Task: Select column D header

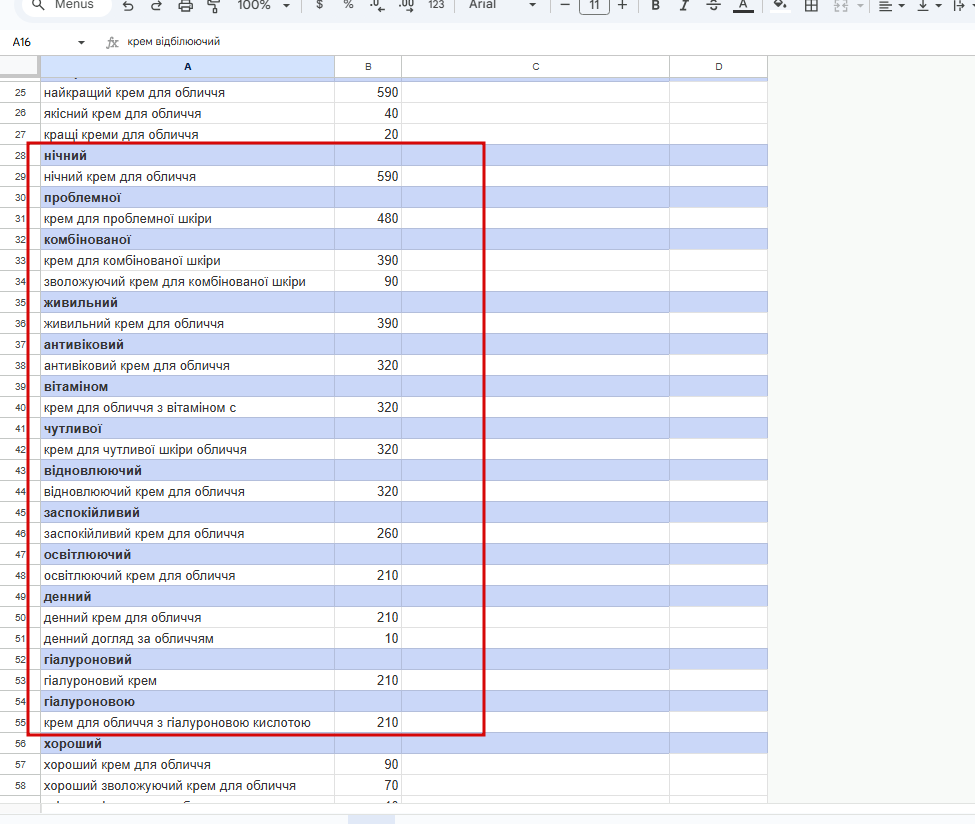Action: pyautogui.click(x=718, y=67)
